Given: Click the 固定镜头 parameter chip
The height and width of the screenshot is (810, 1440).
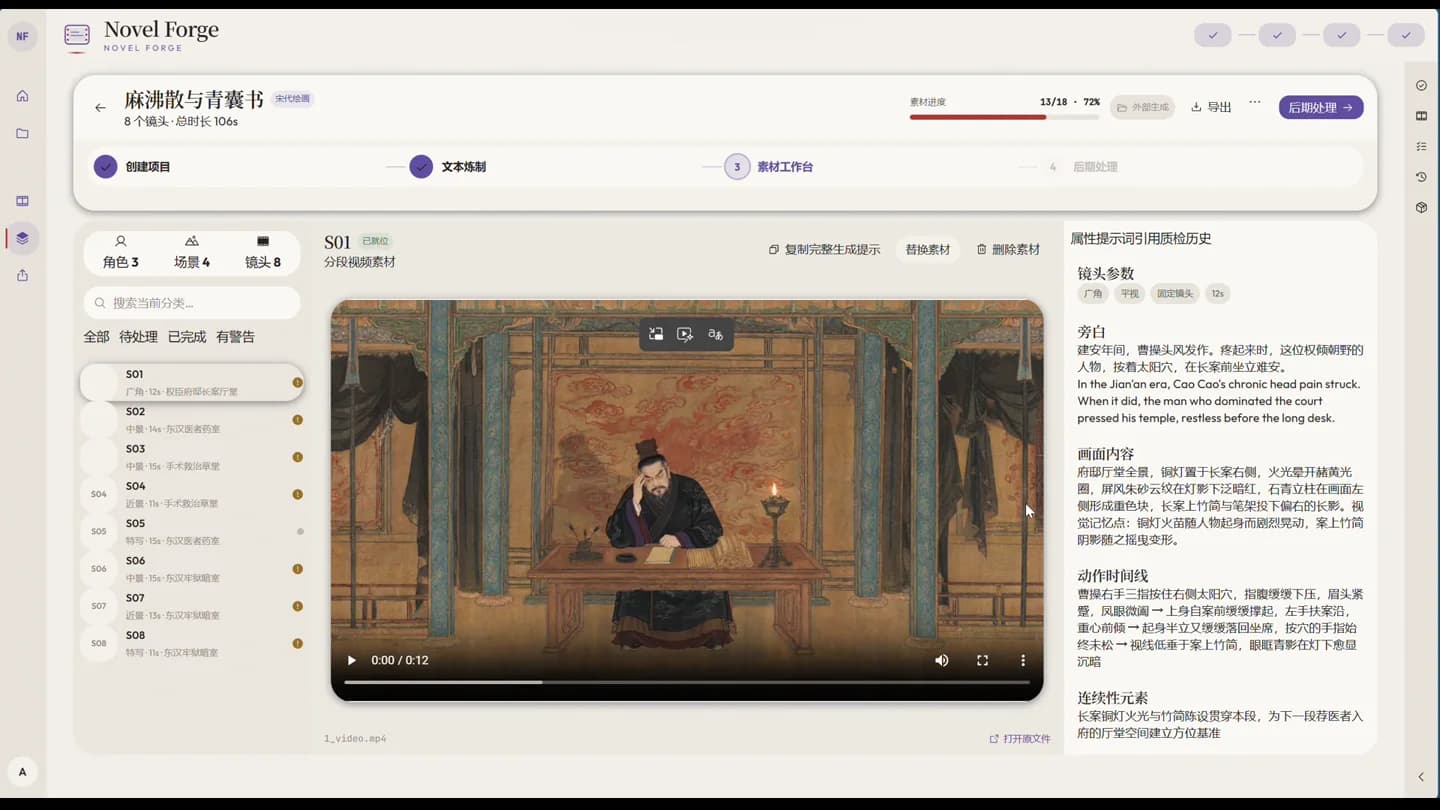Looking at the screenshot, I should [x=1174, y=294].
